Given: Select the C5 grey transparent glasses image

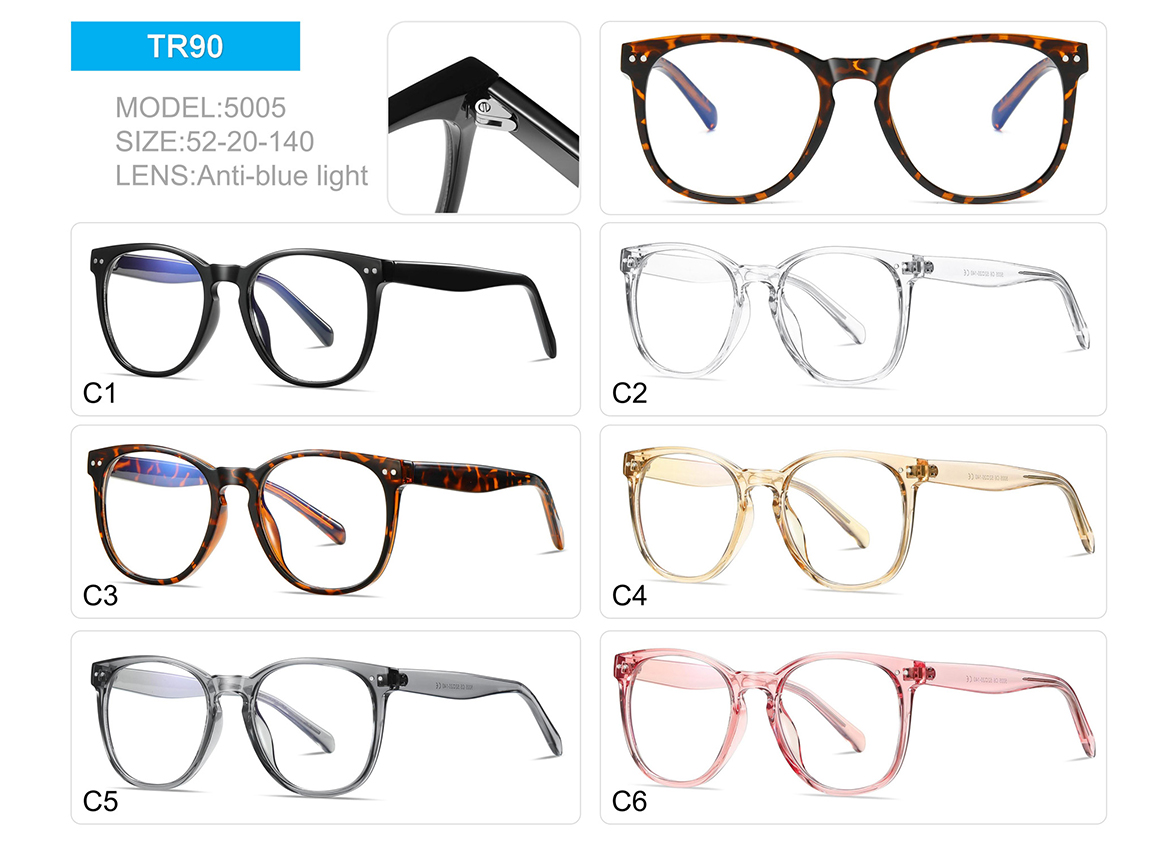Looking at the screenshot, I should point(326,727).
